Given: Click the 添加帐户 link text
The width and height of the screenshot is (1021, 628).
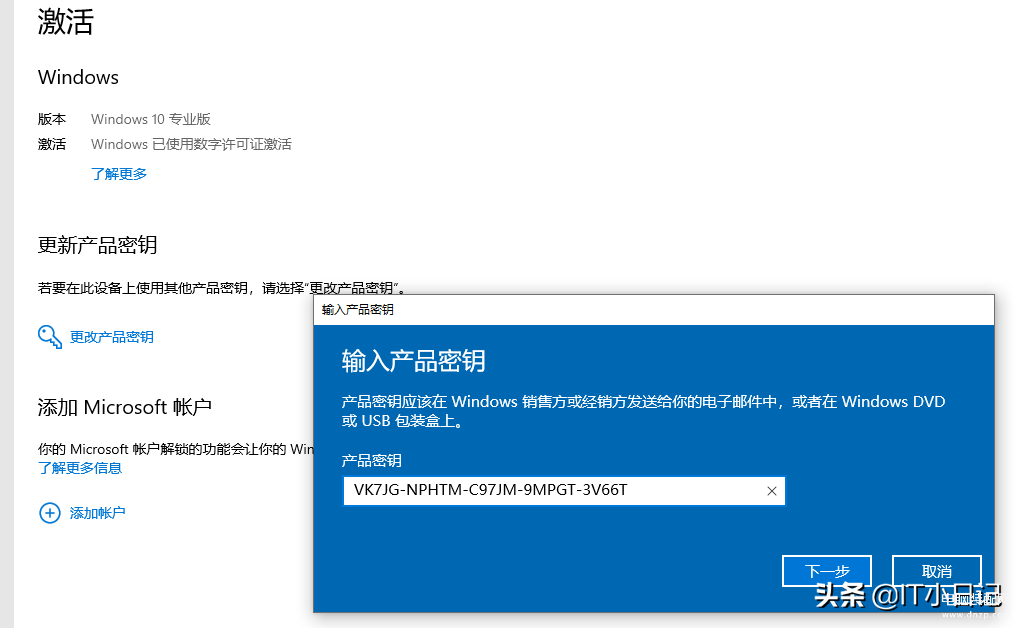Looking at the screenshot, I should click(98, 513).
